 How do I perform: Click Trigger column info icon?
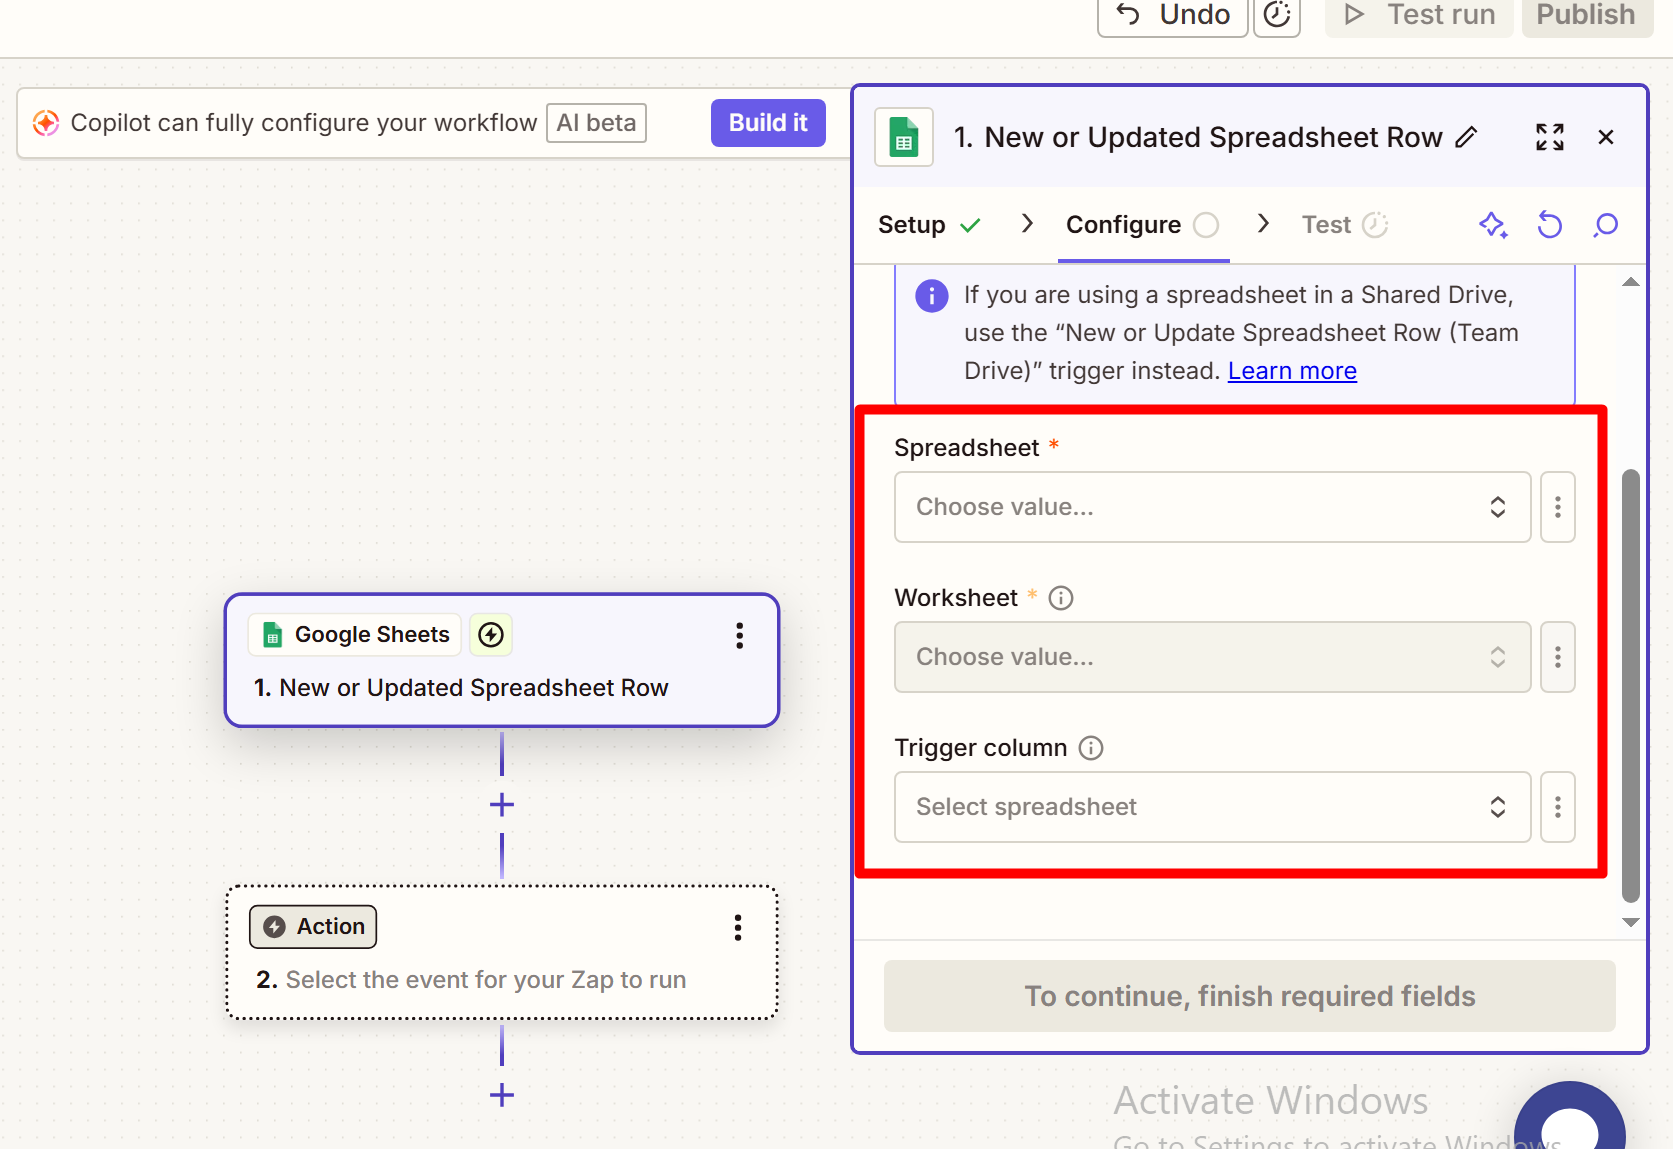pos(1091,748)
